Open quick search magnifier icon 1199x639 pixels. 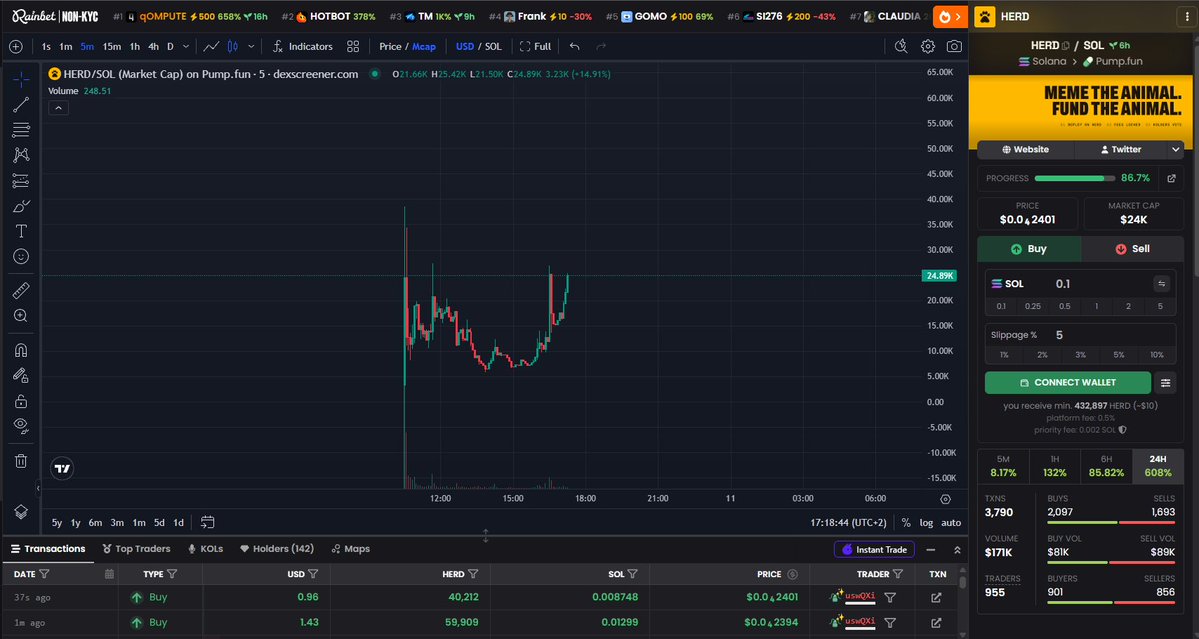(902, 47)
